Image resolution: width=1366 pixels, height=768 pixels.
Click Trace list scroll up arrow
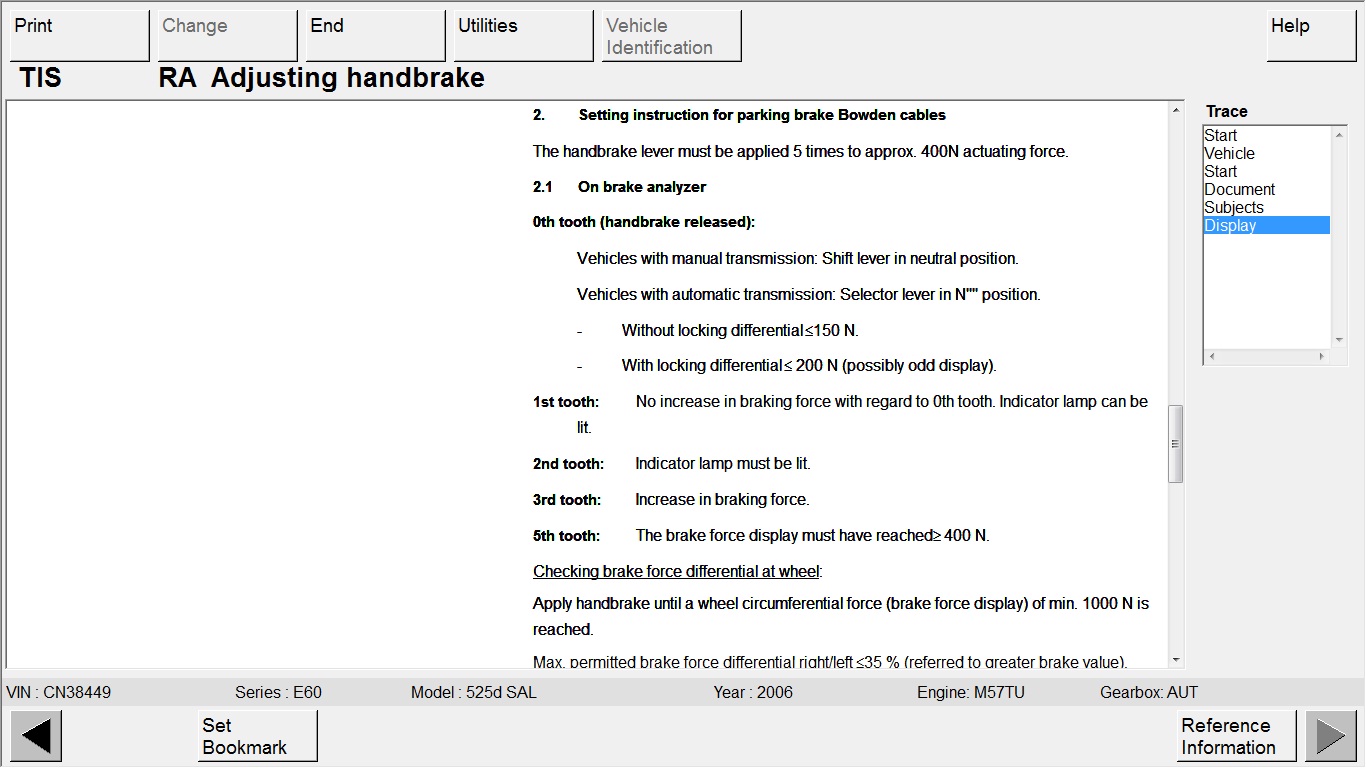pos(1340,134)
